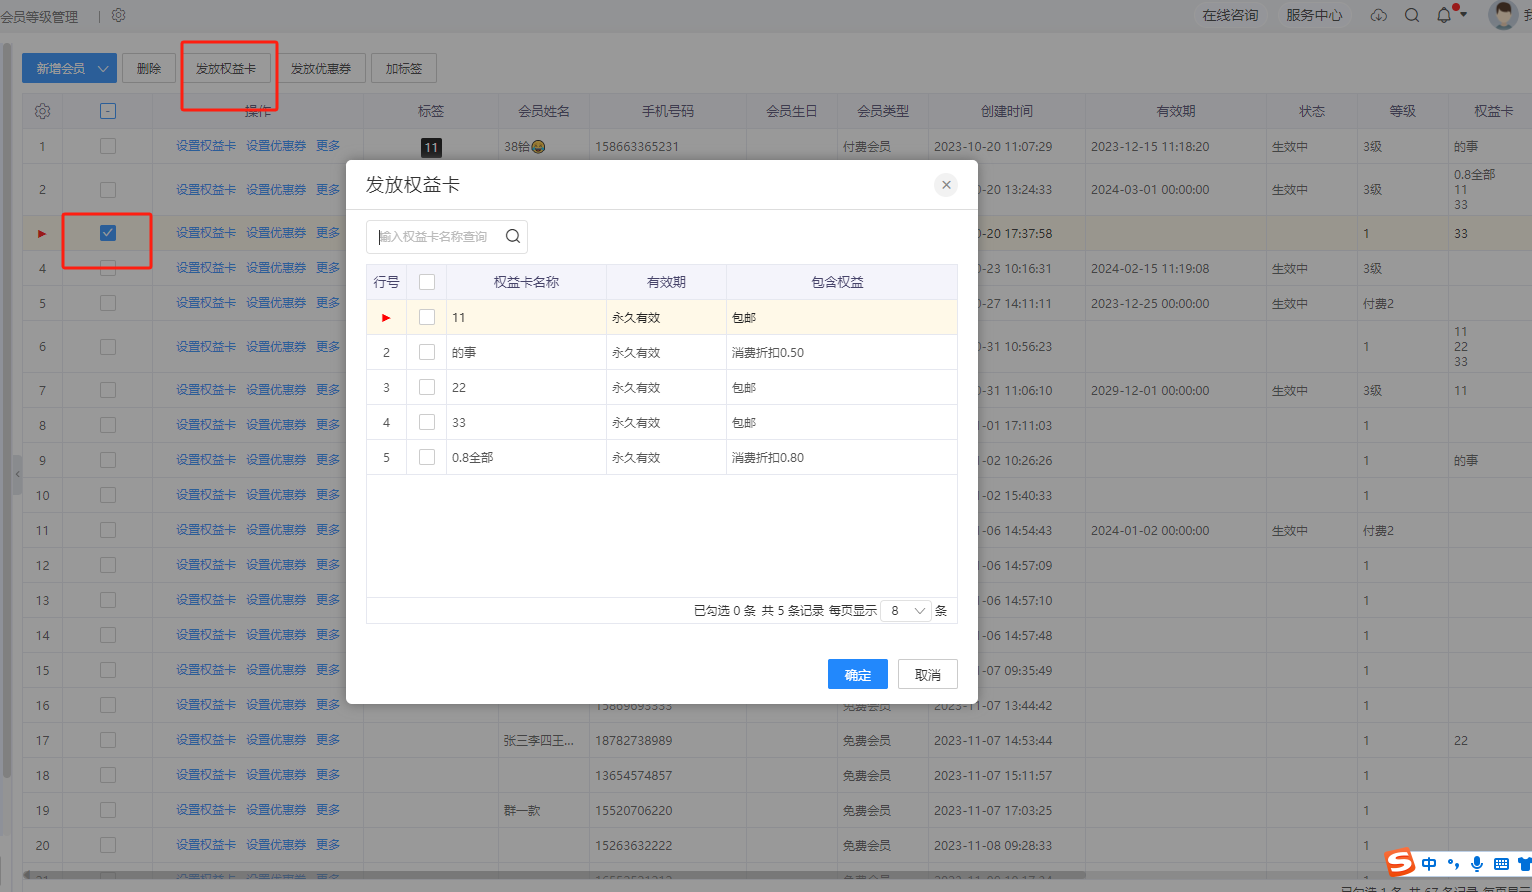
Task: Open 服务中心 in the top bar
Action: tap(1313, 15)
